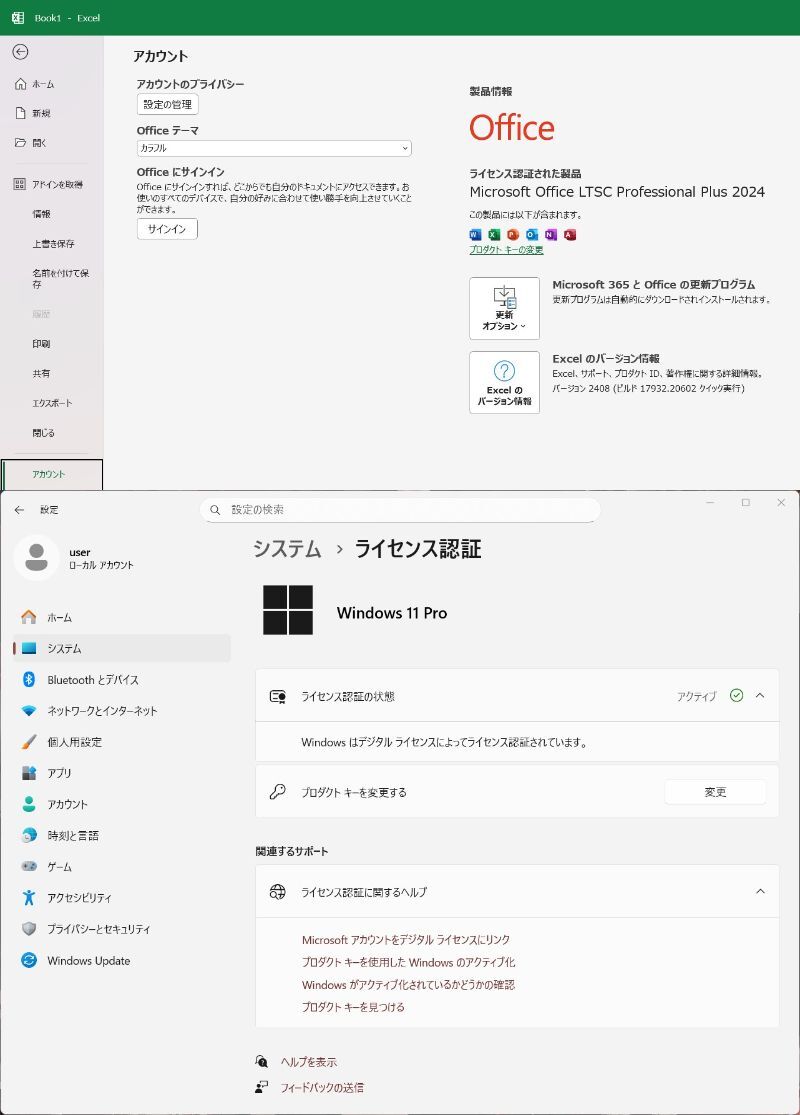
Task: Open 時刻と言語 settings
Action: pos(122,836)
